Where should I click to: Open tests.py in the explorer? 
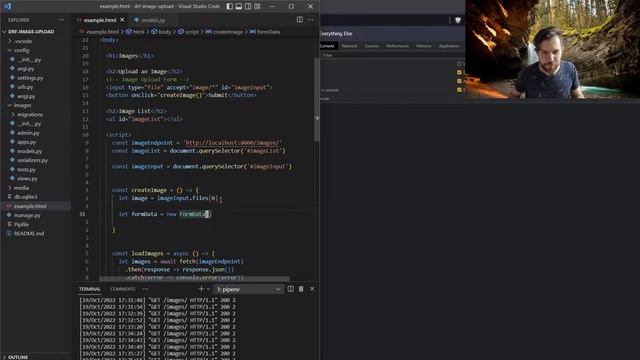pos(26,169)
